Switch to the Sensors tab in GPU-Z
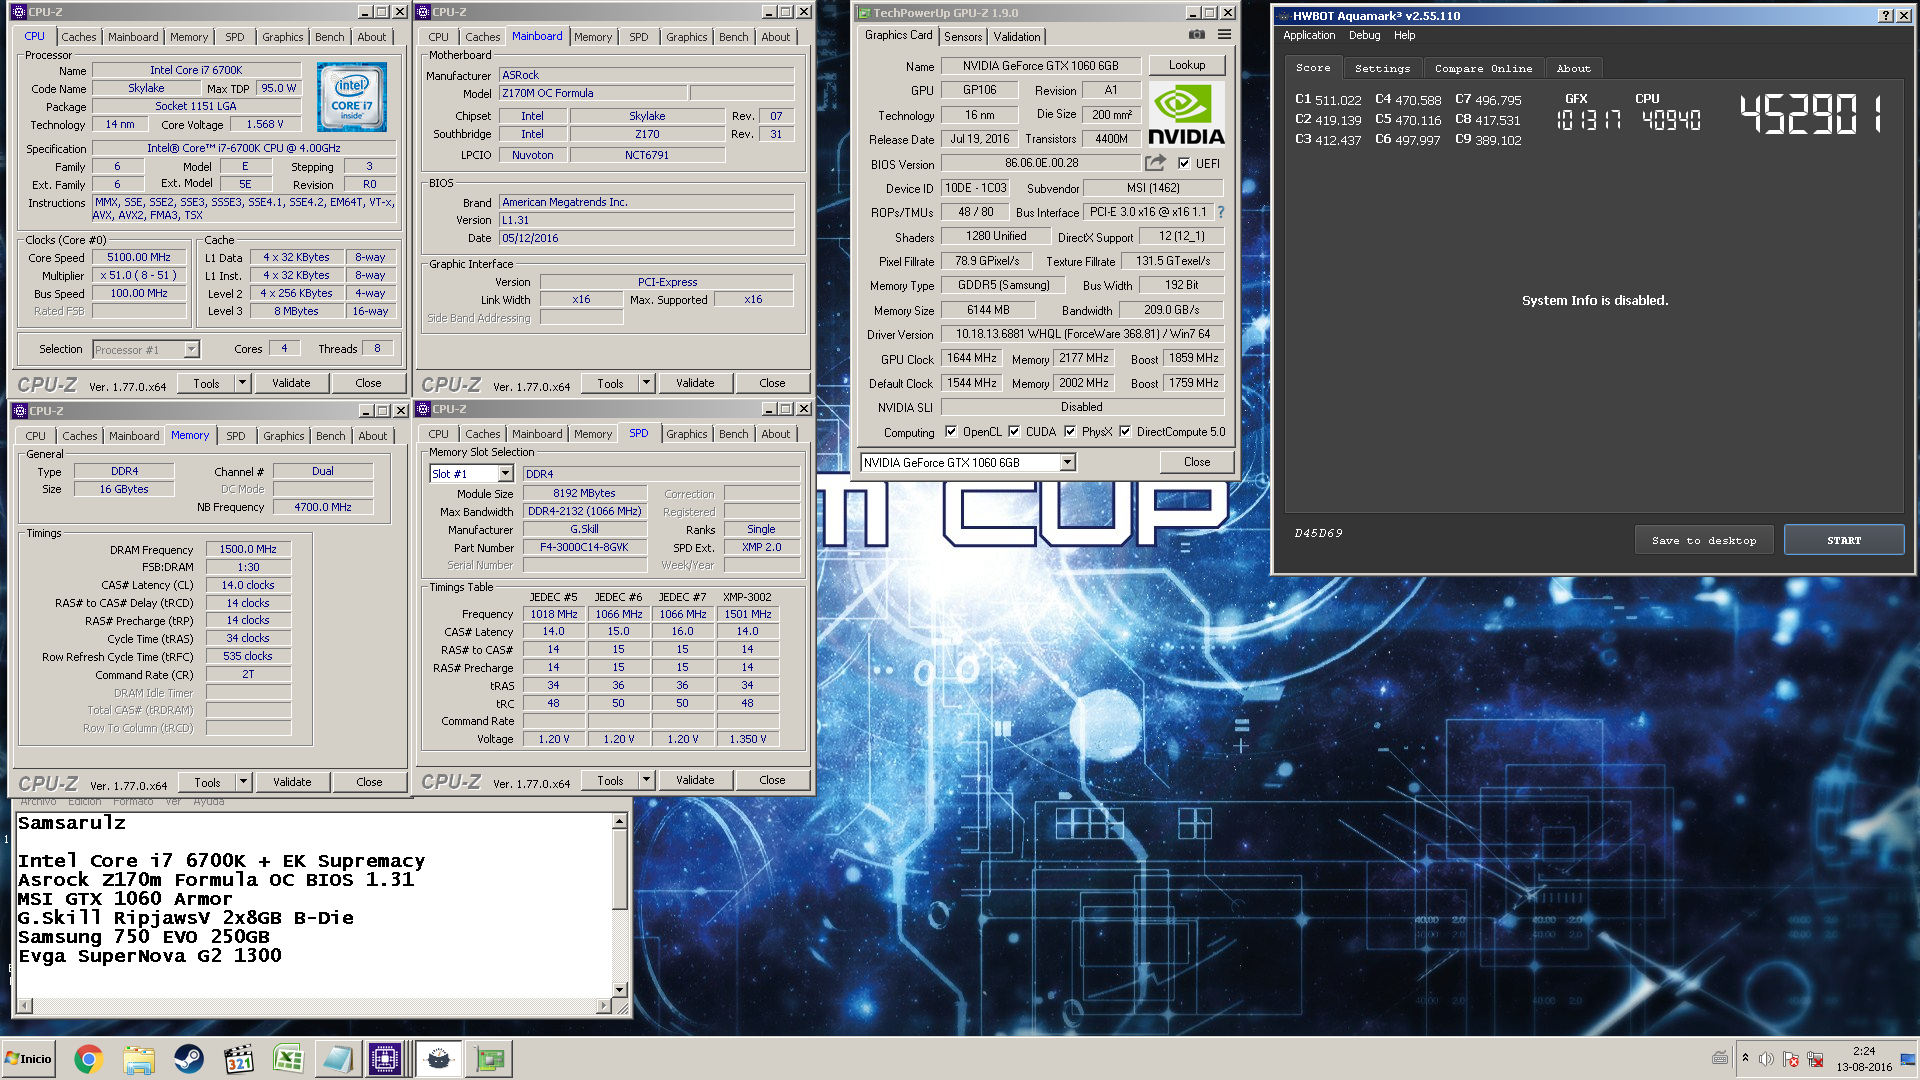Viewport: 1920px width, 1080px height. pyautogui.click(x=963, y=37)
